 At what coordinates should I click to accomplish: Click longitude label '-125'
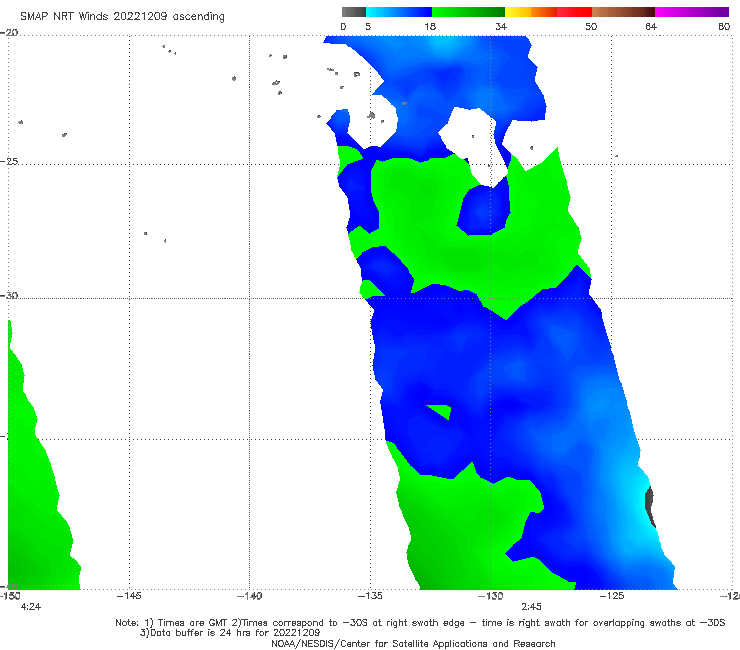612,596
